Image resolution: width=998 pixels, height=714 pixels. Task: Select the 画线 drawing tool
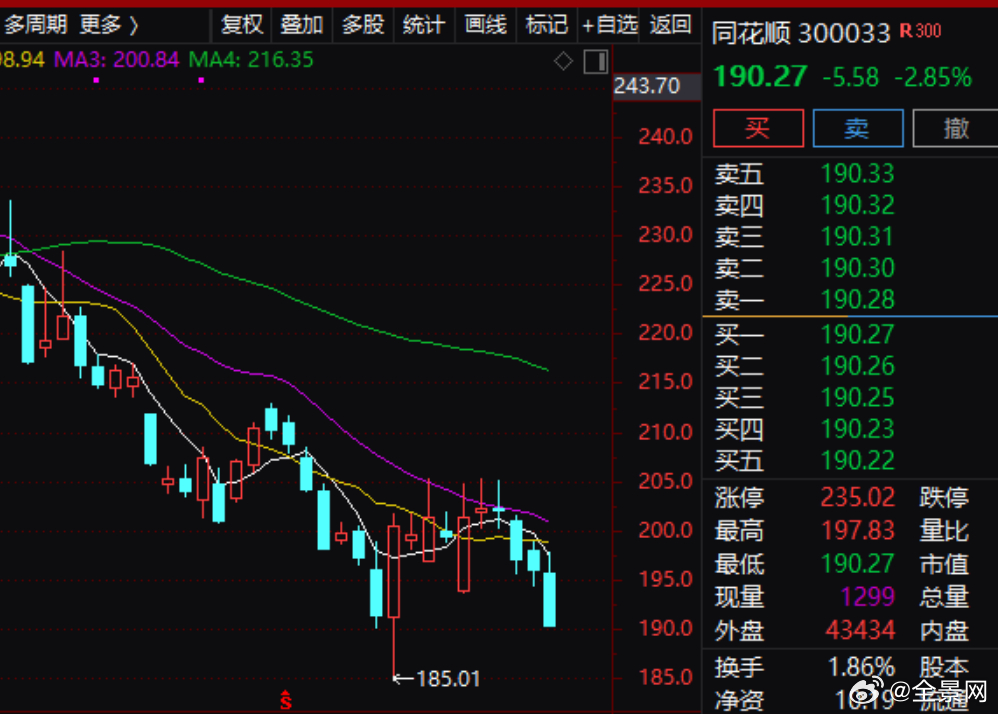(x=485, y=25)
